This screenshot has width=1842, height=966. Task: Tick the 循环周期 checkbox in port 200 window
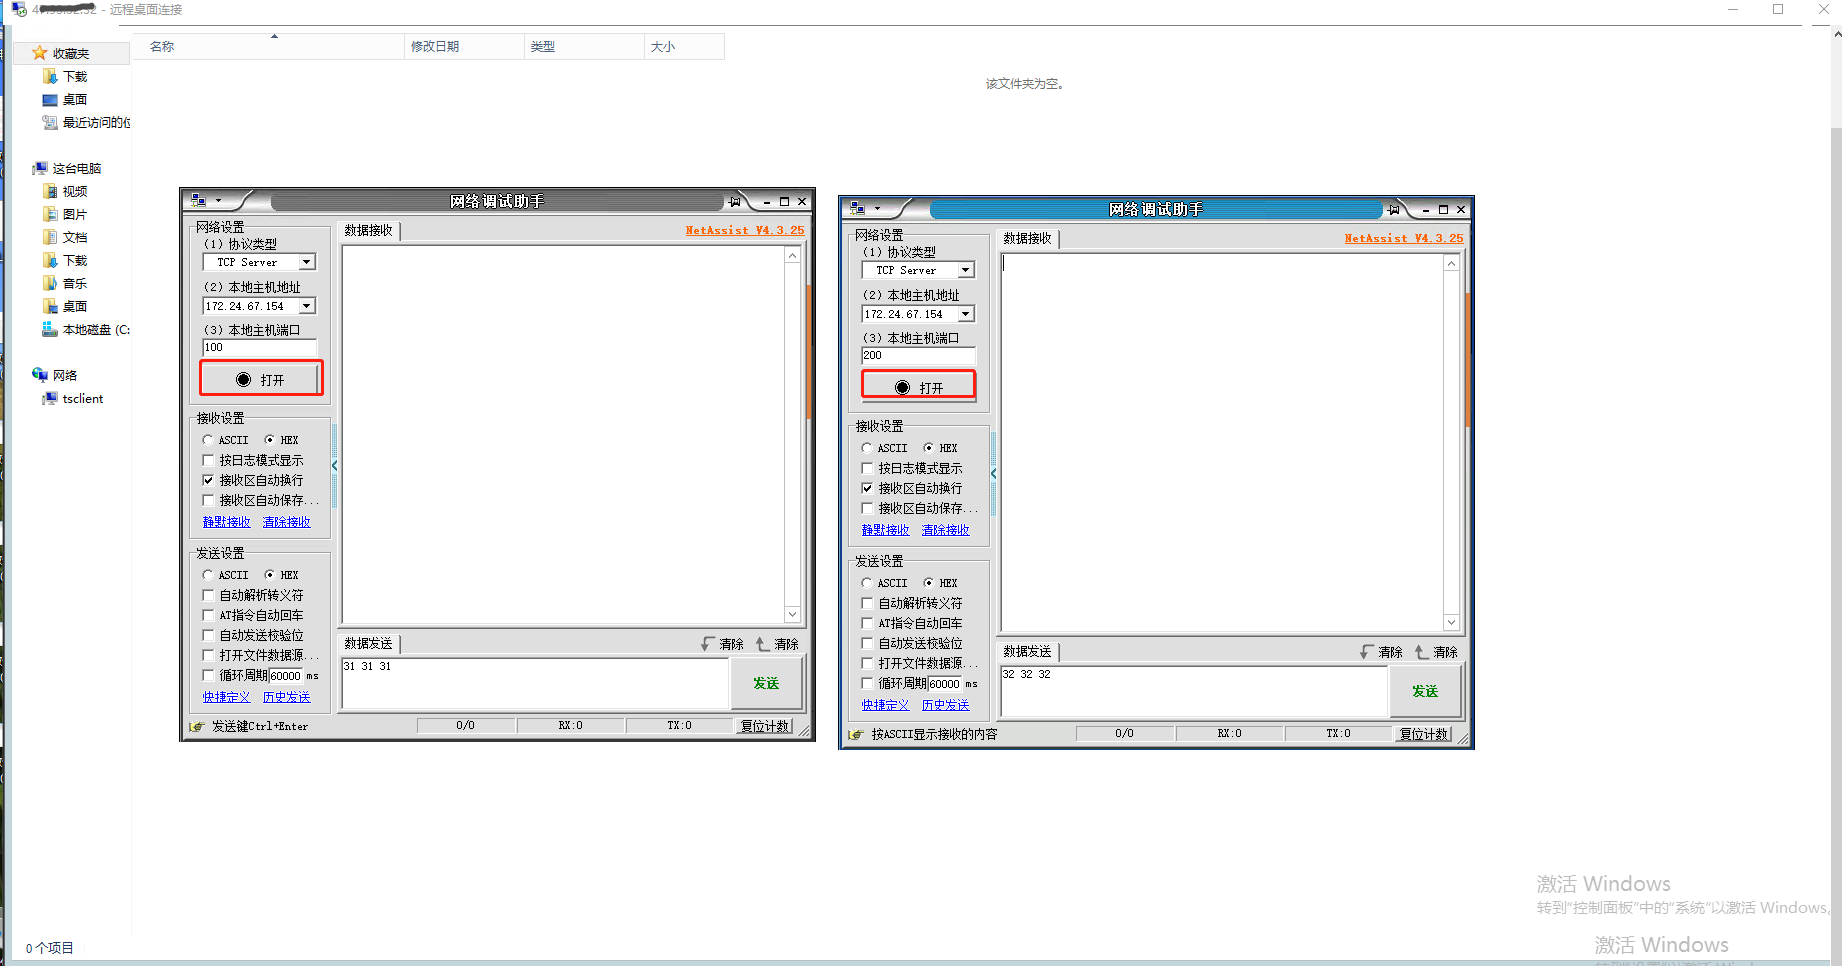[867, 683]
